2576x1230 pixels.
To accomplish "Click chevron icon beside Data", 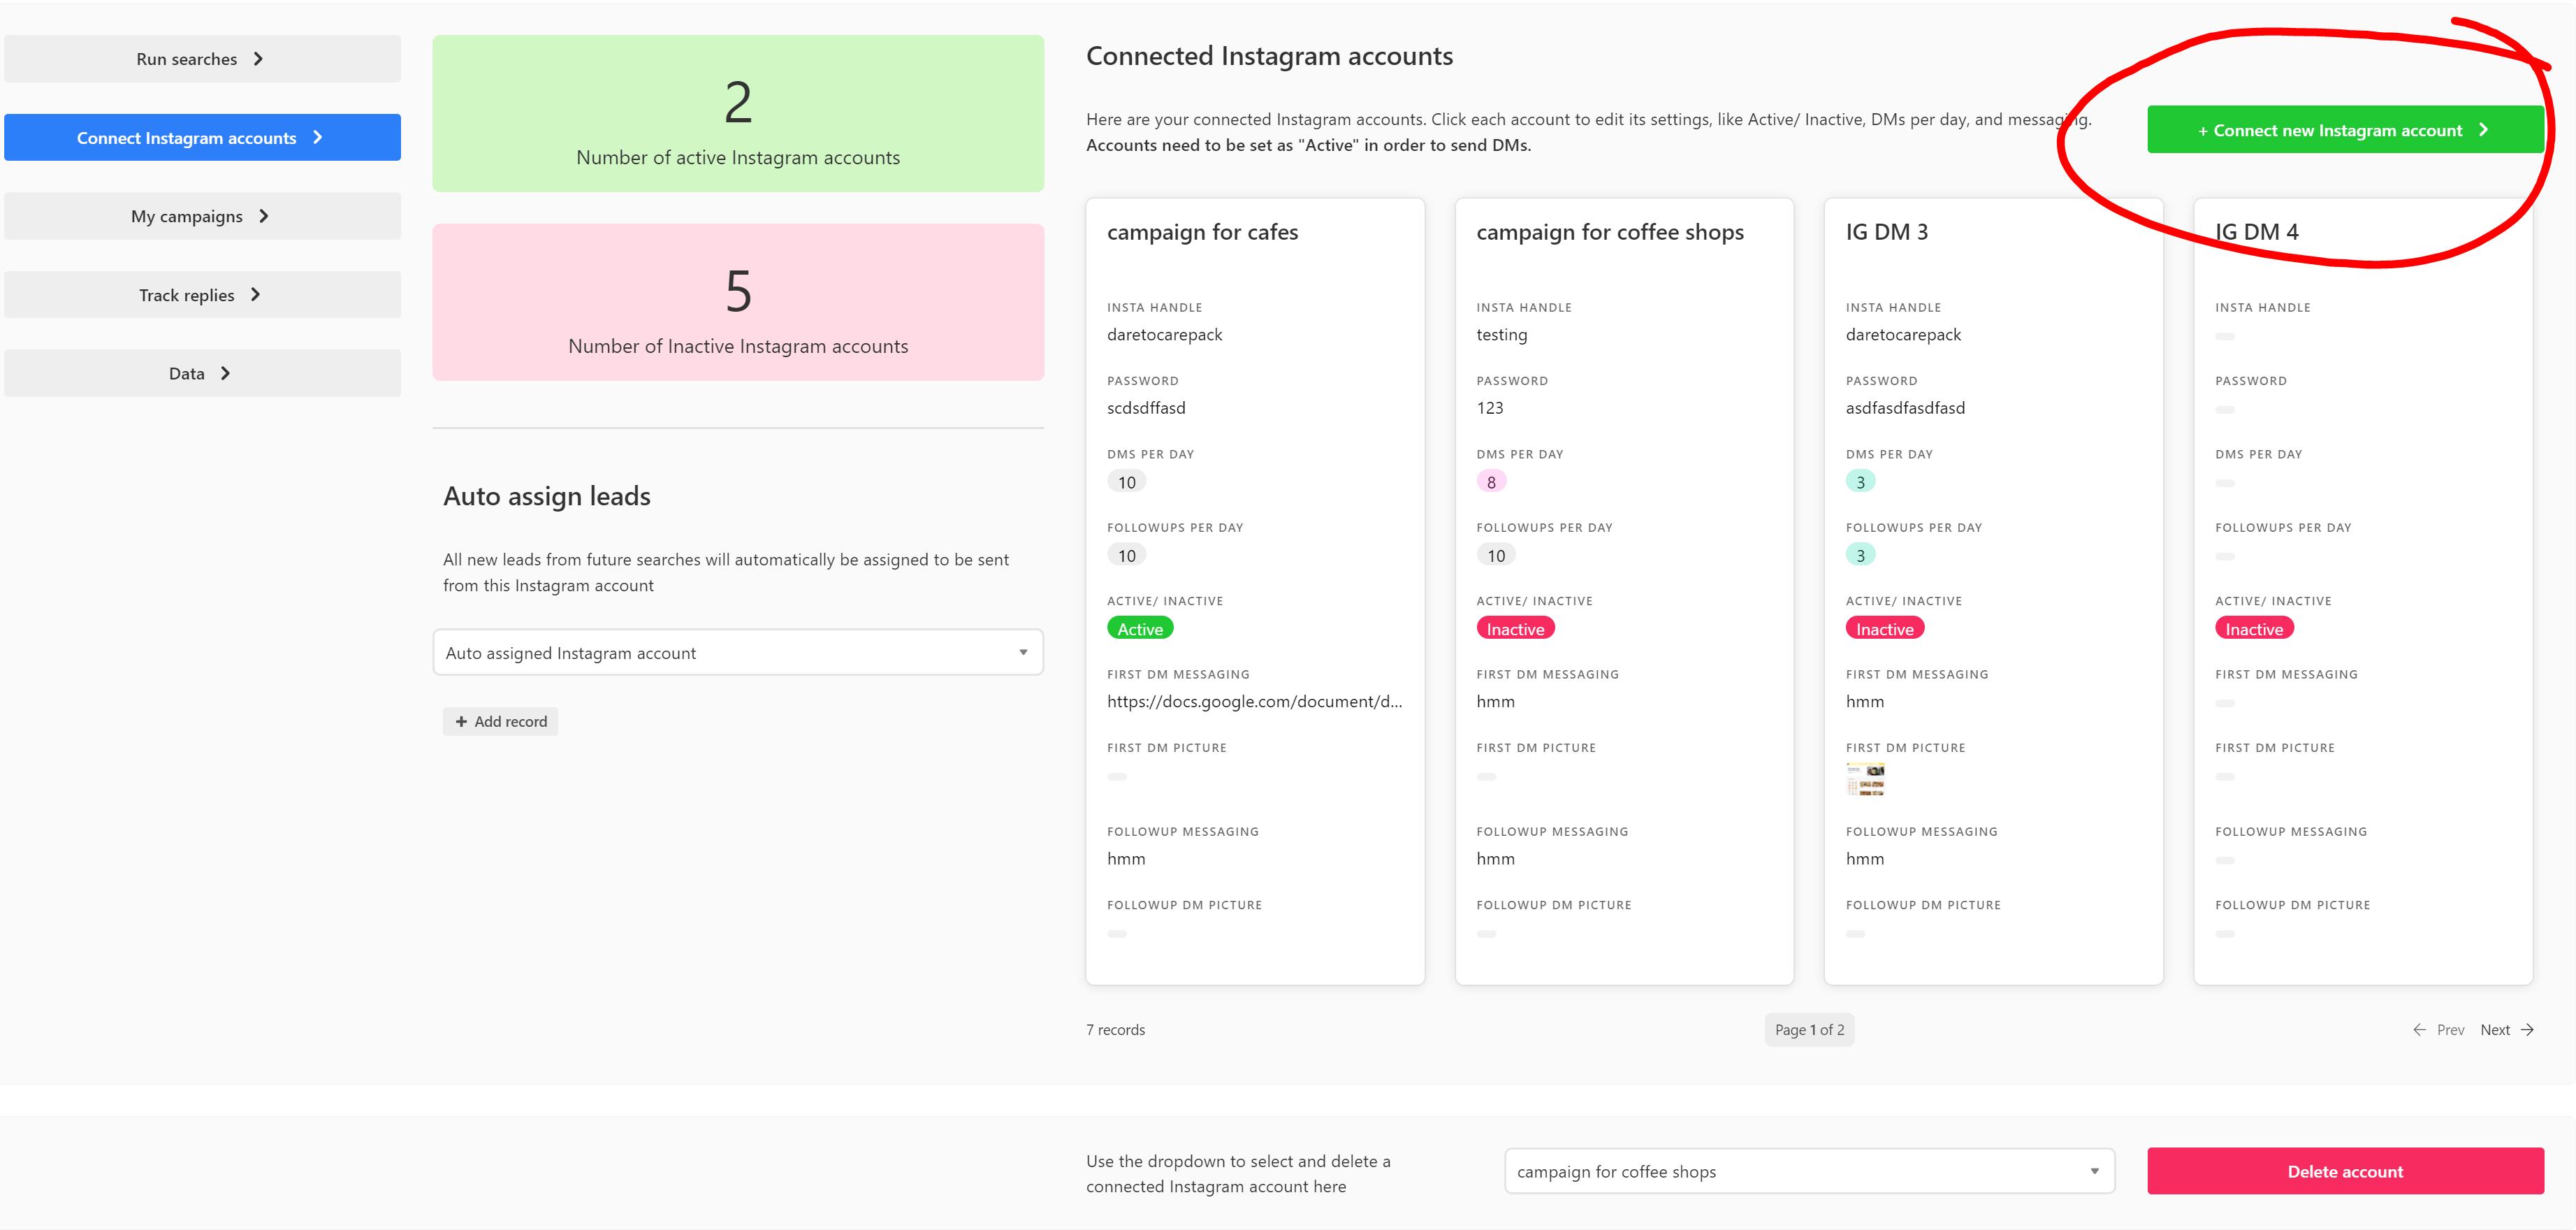I will [x=226, y=373].
